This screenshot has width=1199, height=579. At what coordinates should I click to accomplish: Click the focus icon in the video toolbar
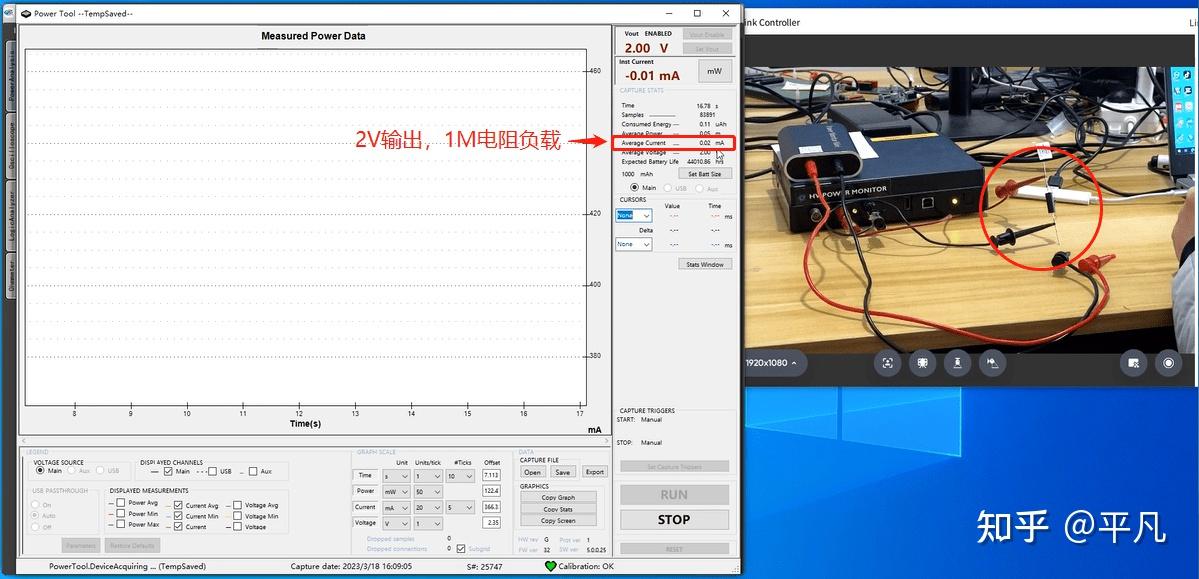pos(888,364)
